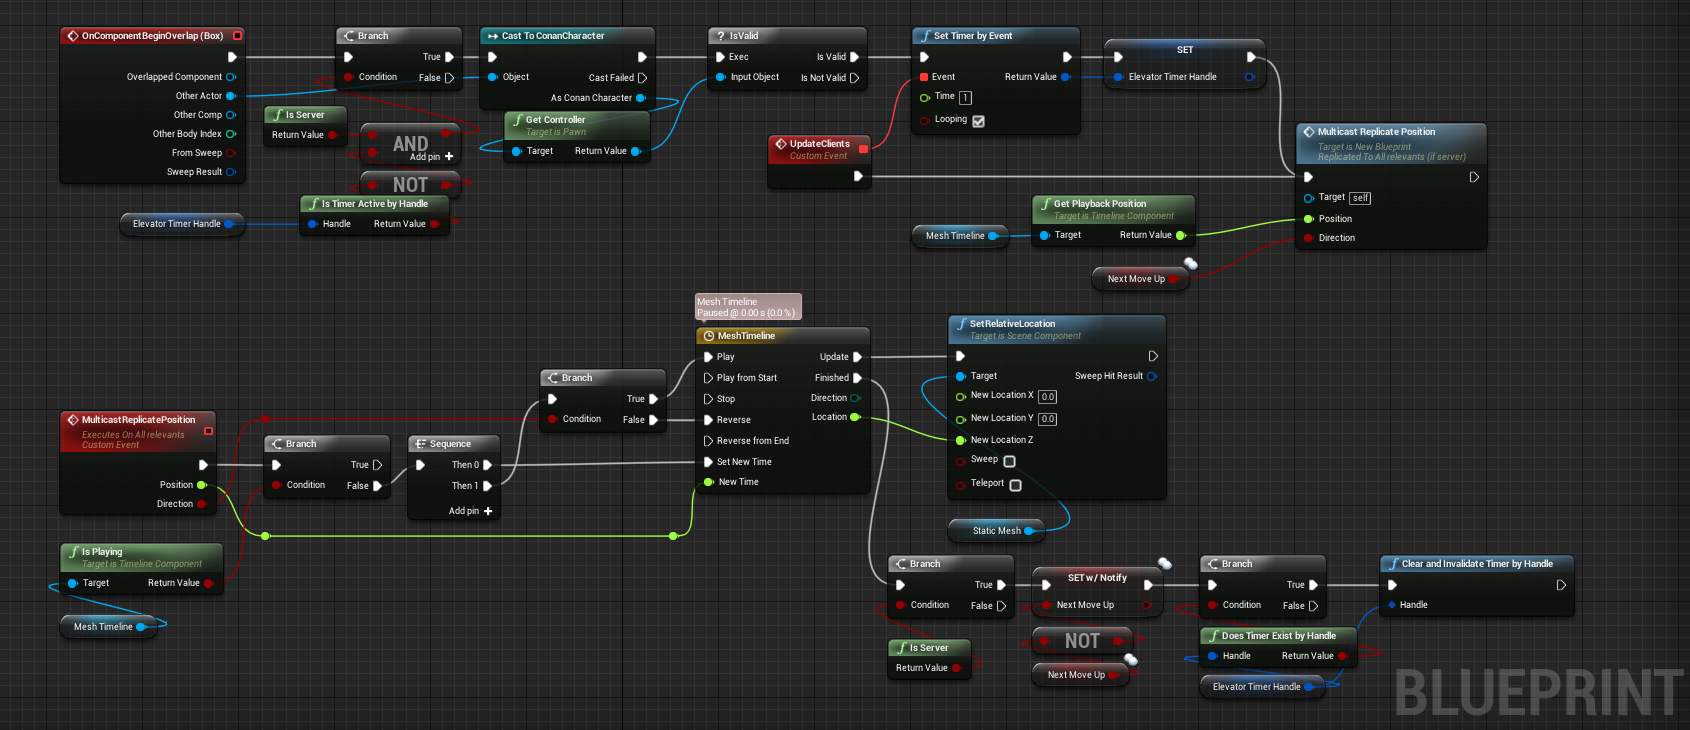The width and height of the screenshot is (1690, 730).
Task: Click the New Location X value field
Action: (x=1047, y=397)
